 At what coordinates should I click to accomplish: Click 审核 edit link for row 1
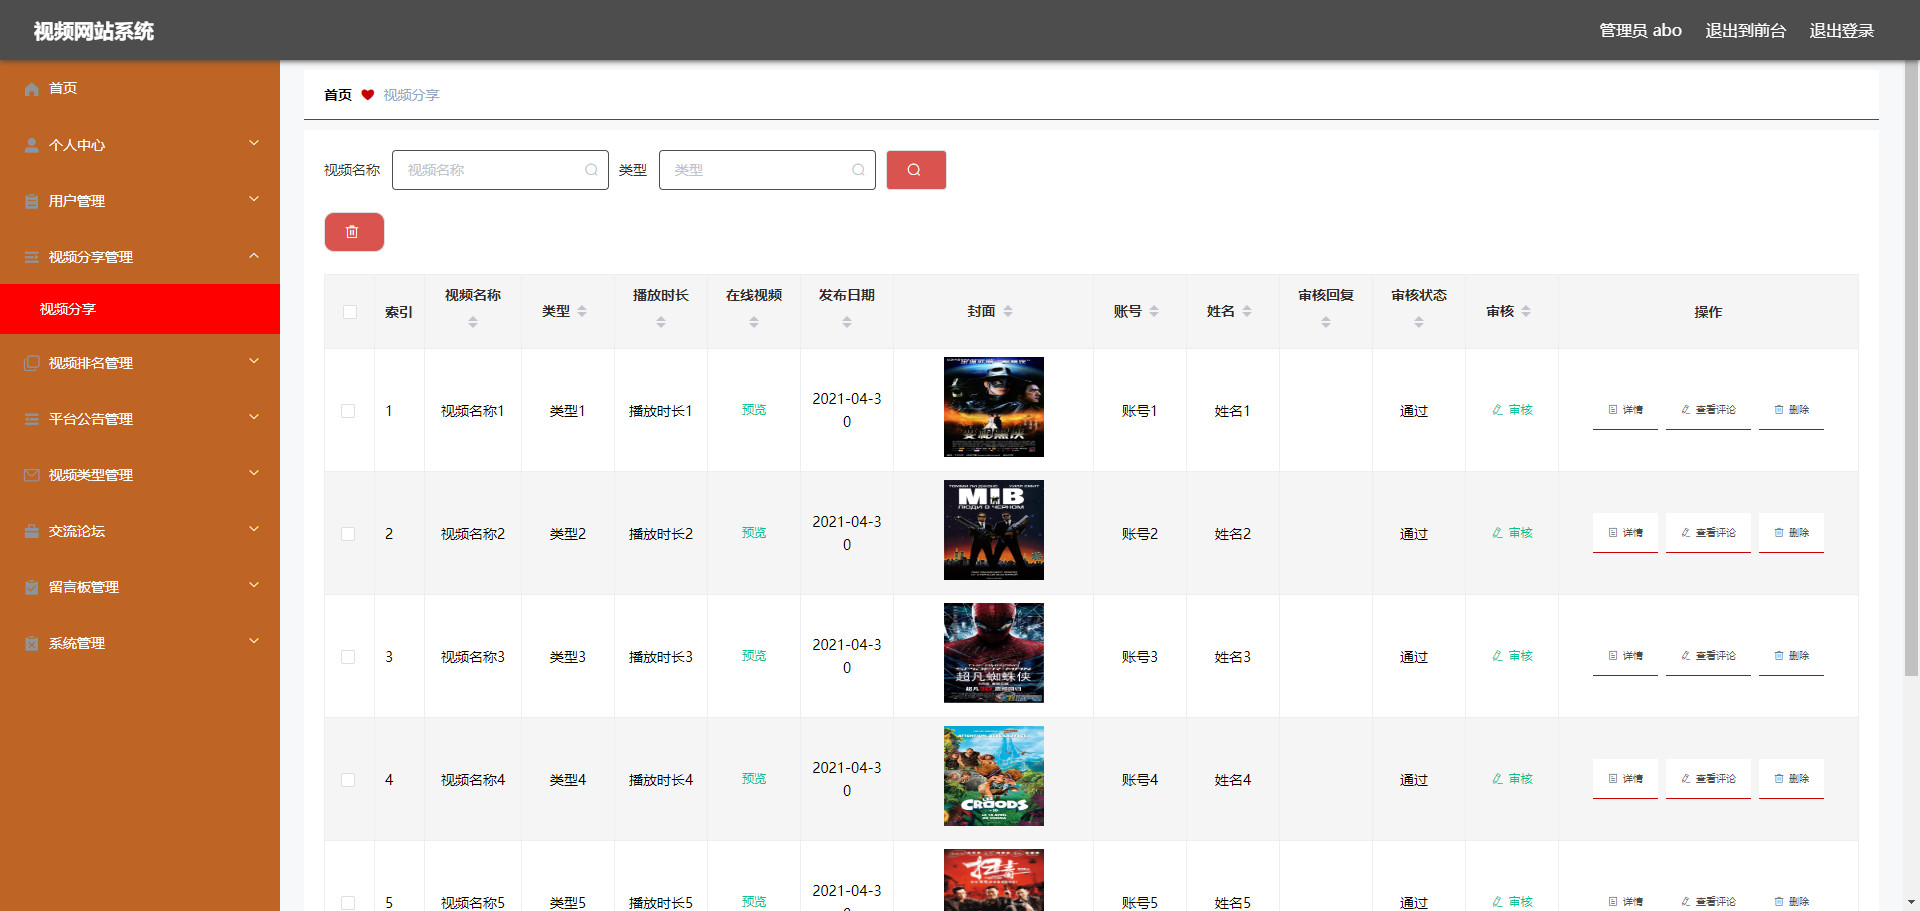1512,410
